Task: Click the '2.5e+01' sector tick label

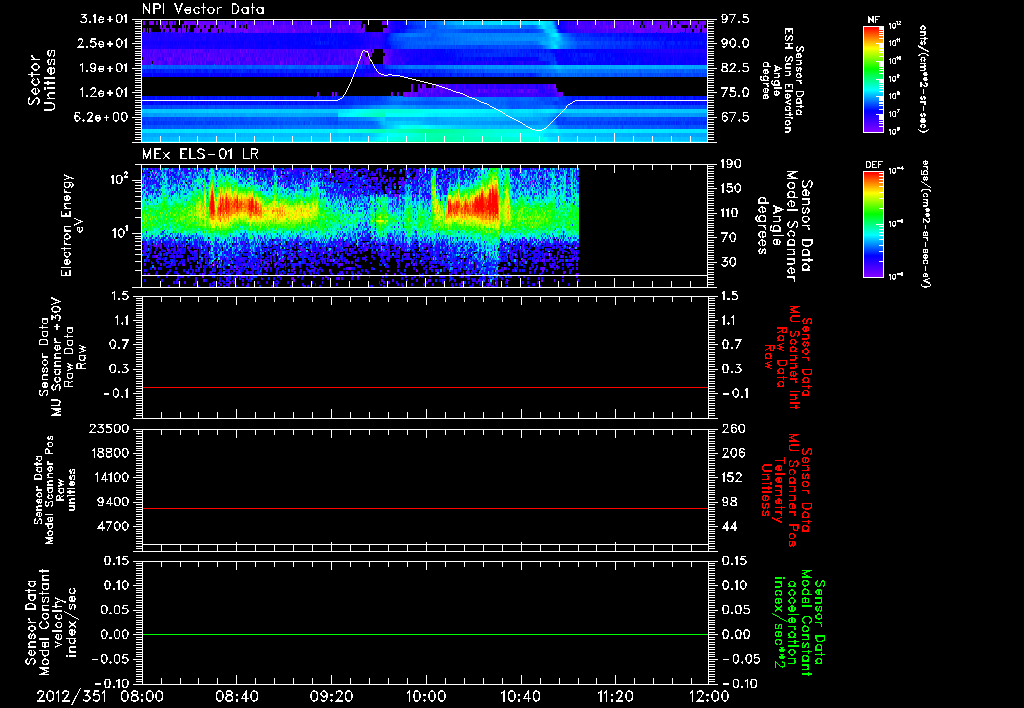Action: pyautogui.click(x=104, y=43)
